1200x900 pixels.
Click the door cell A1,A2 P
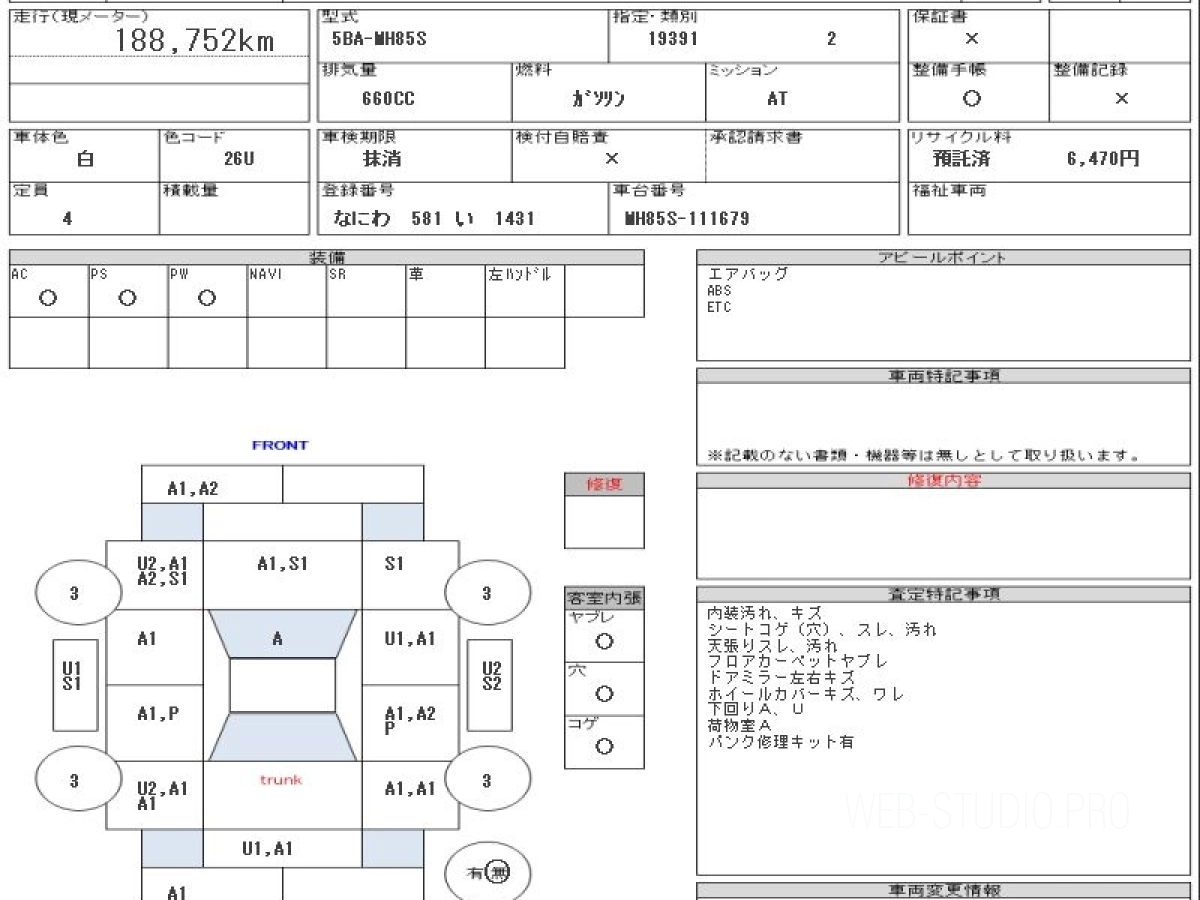click(410, 723)
